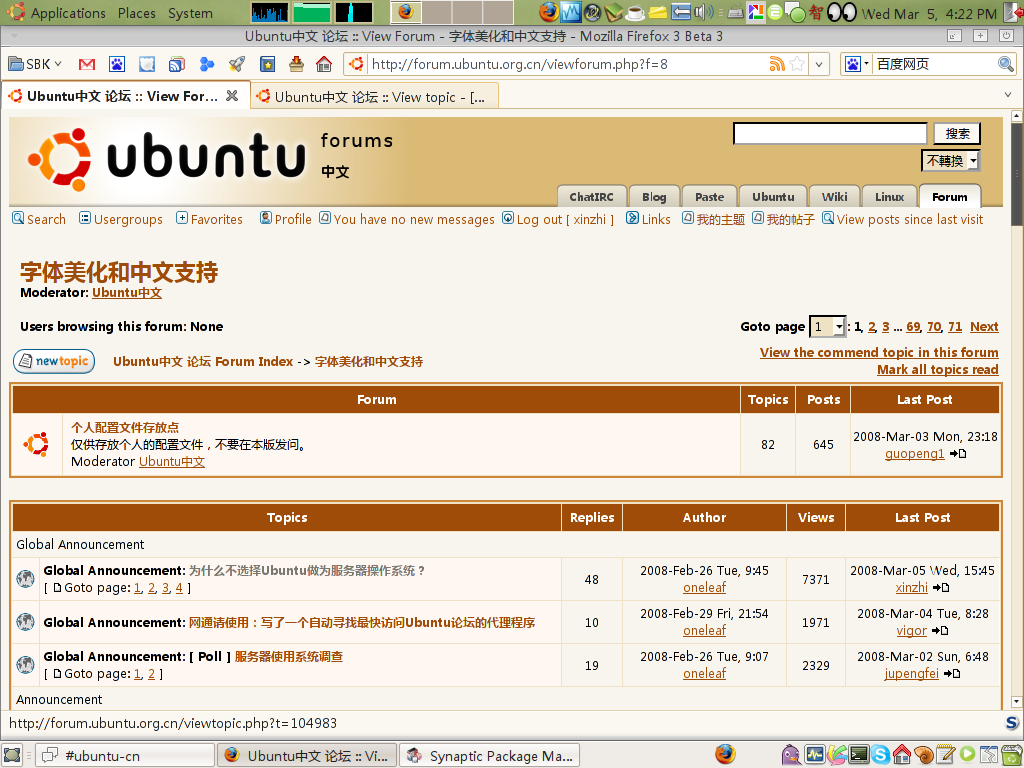Select the Blog navigation tab

click(654, 197)
